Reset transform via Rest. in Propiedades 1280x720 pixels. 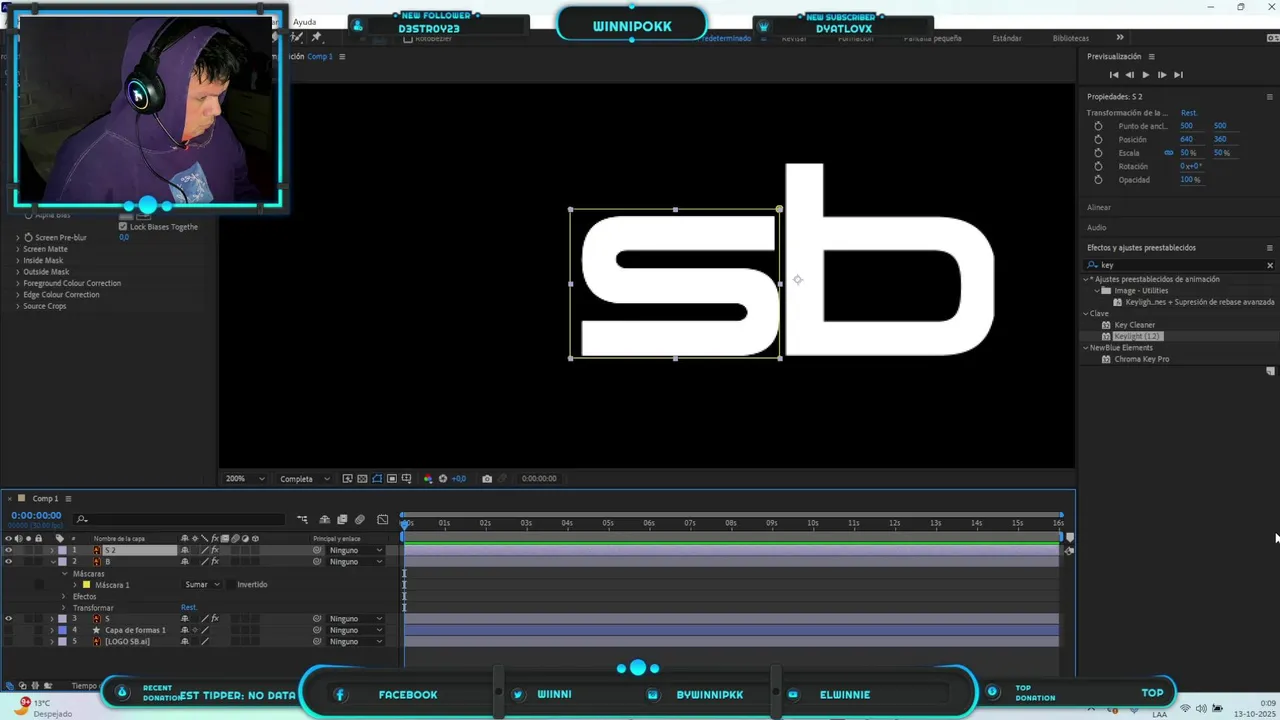[x=1189, y=113]
